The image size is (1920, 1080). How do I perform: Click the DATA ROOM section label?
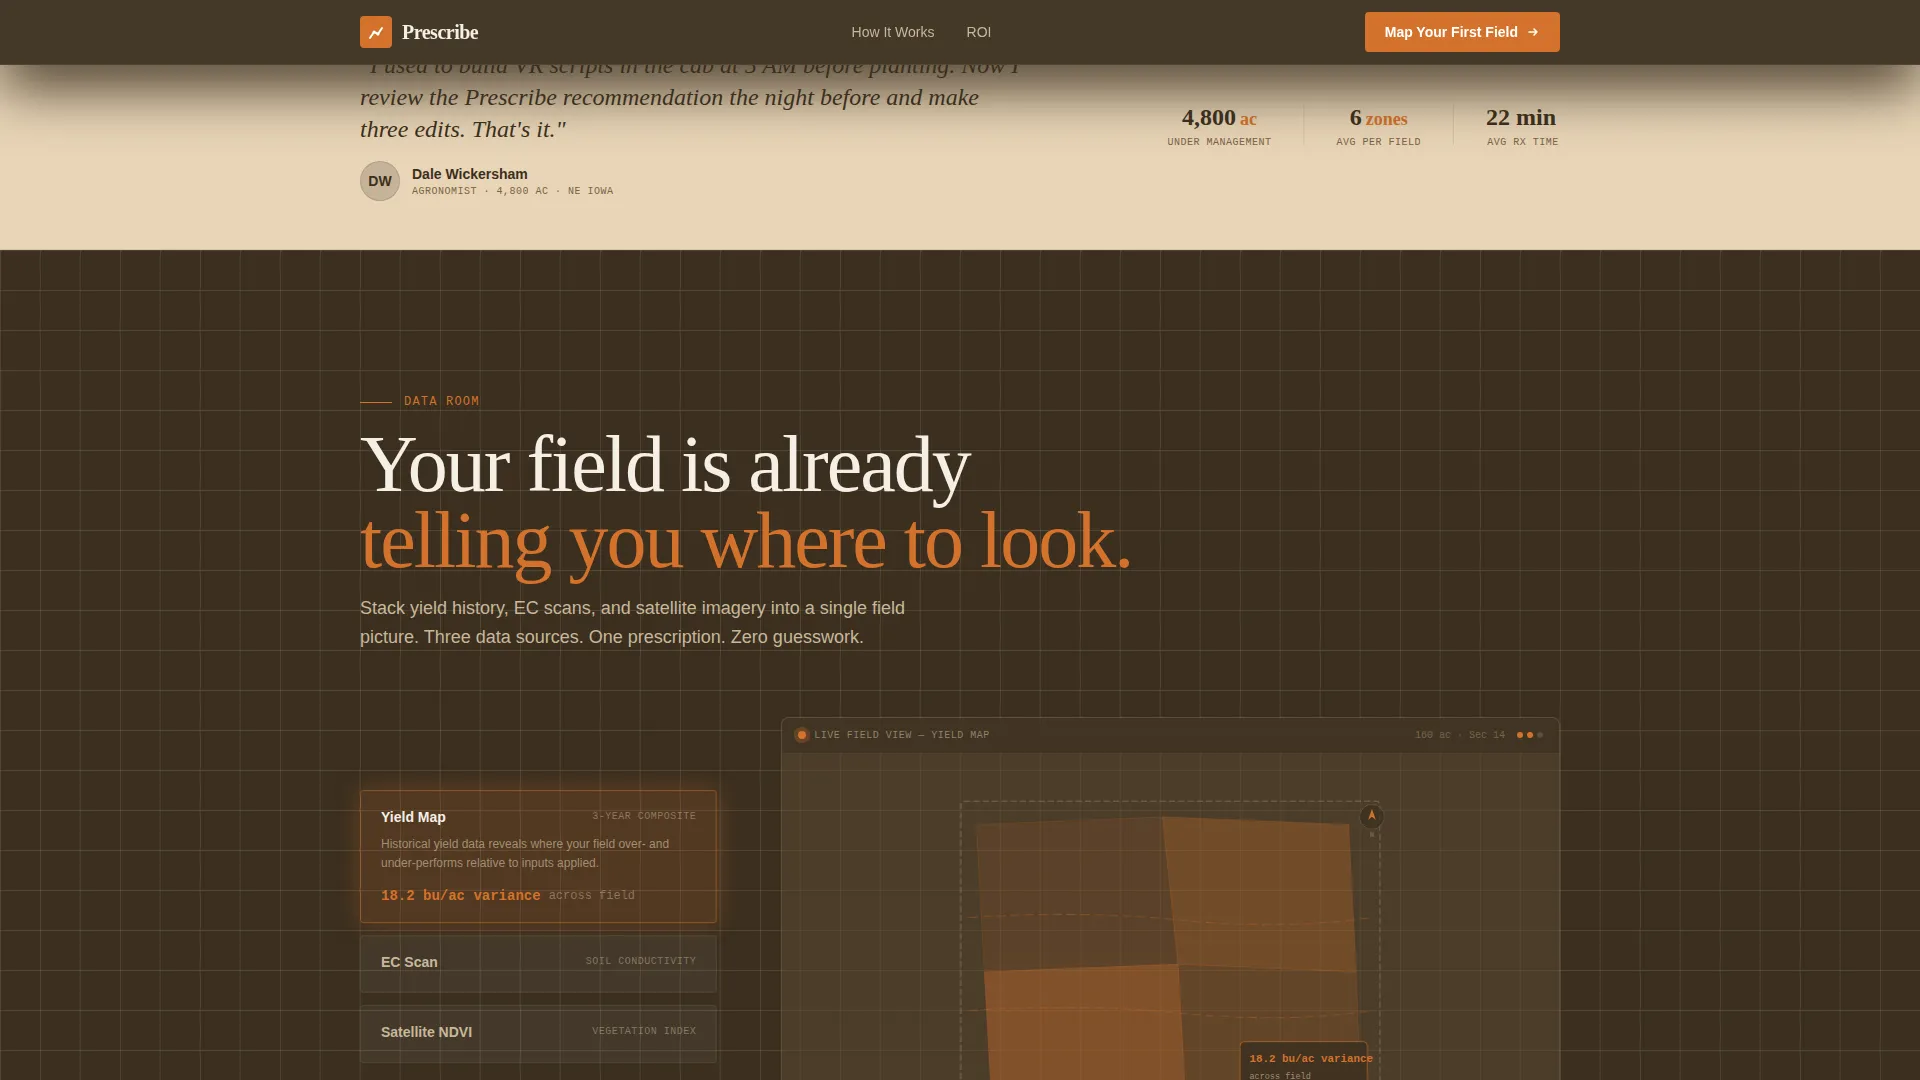(x=441, y=401)
